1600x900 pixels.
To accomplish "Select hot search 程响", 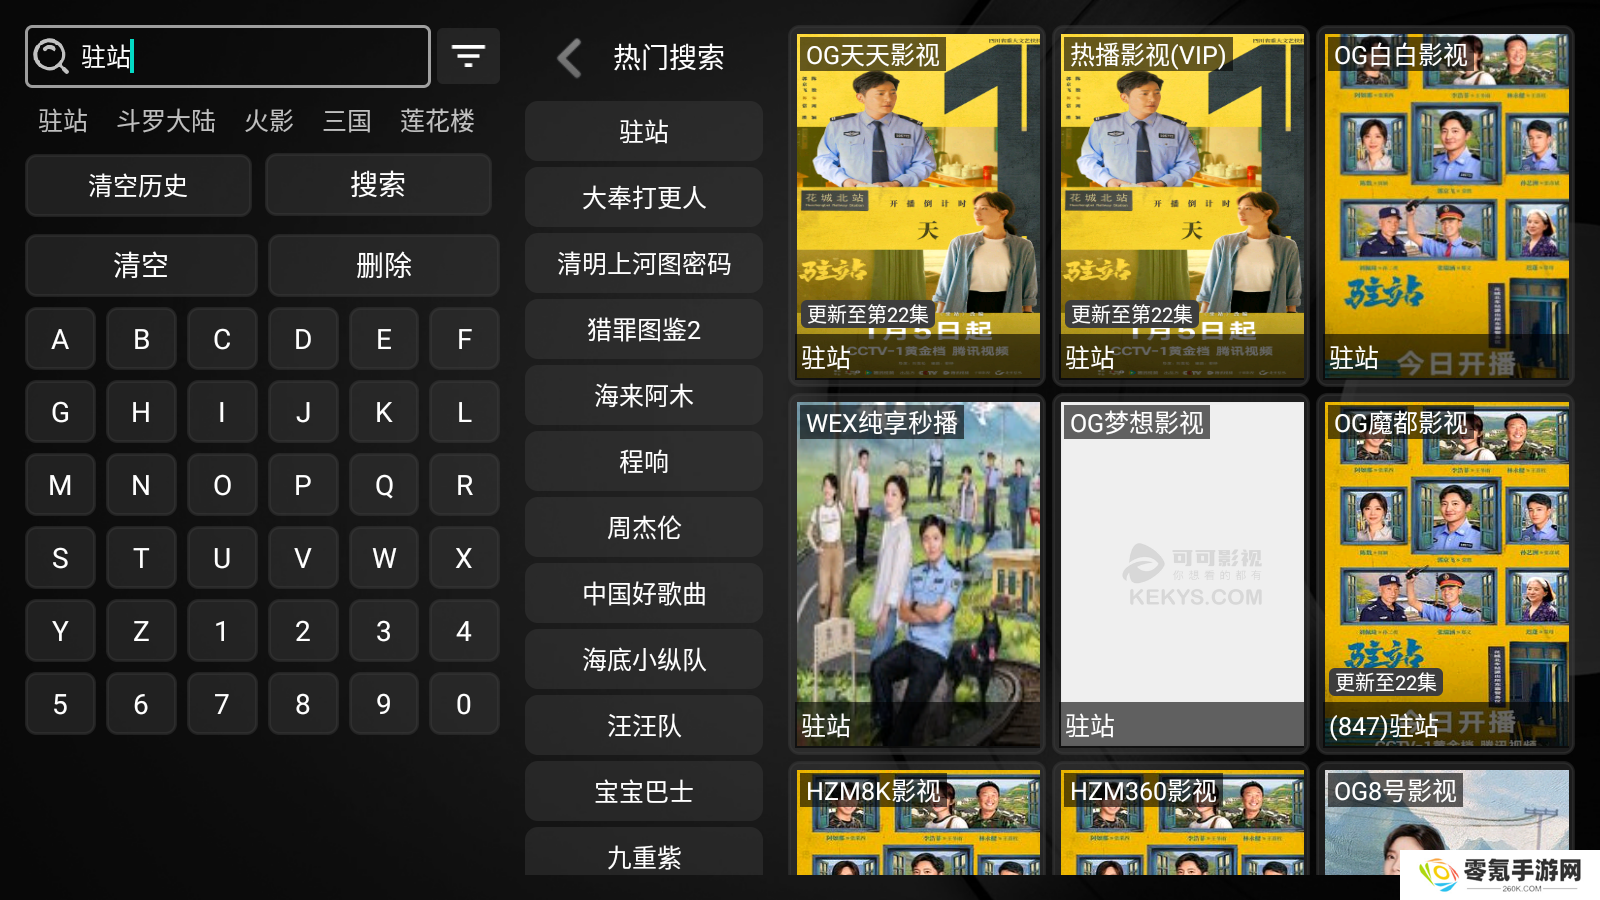I will 644,461.
